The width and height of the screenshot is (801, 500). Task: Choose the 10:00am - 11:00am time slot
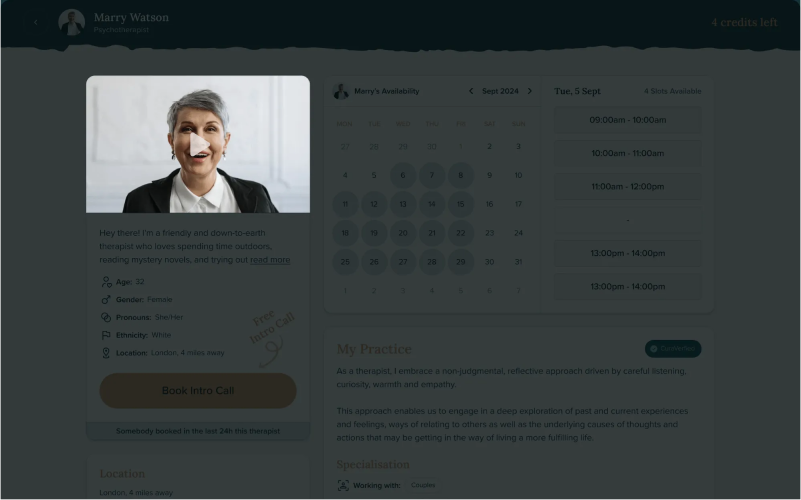(x=627, y=153)
